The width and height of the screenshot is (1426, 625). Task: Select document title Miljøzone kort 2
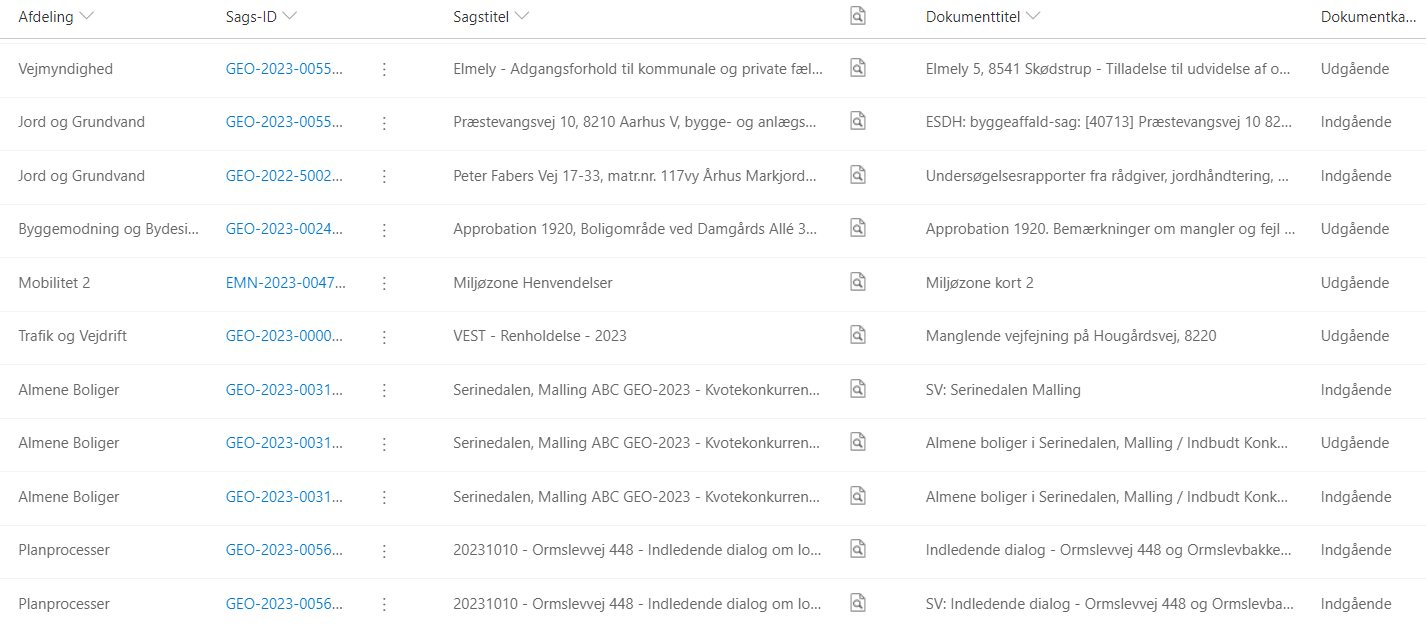(x=980, y=283)
